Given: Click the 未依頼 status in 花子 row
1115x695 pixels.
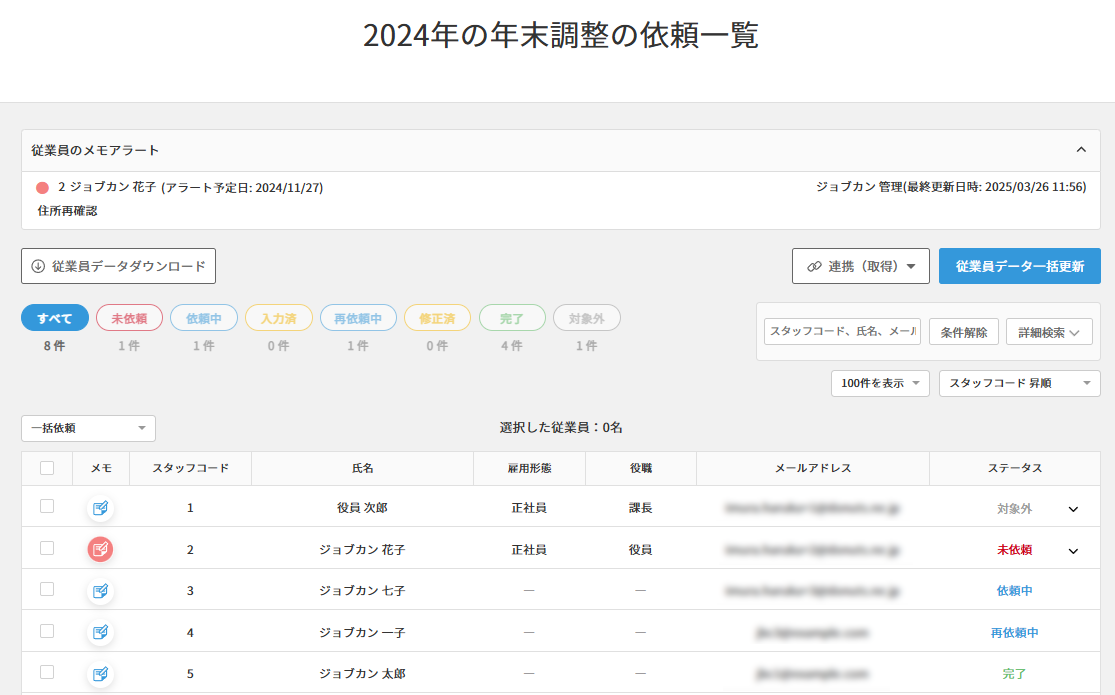Looking at the screenshot, I should point(1015,550).
